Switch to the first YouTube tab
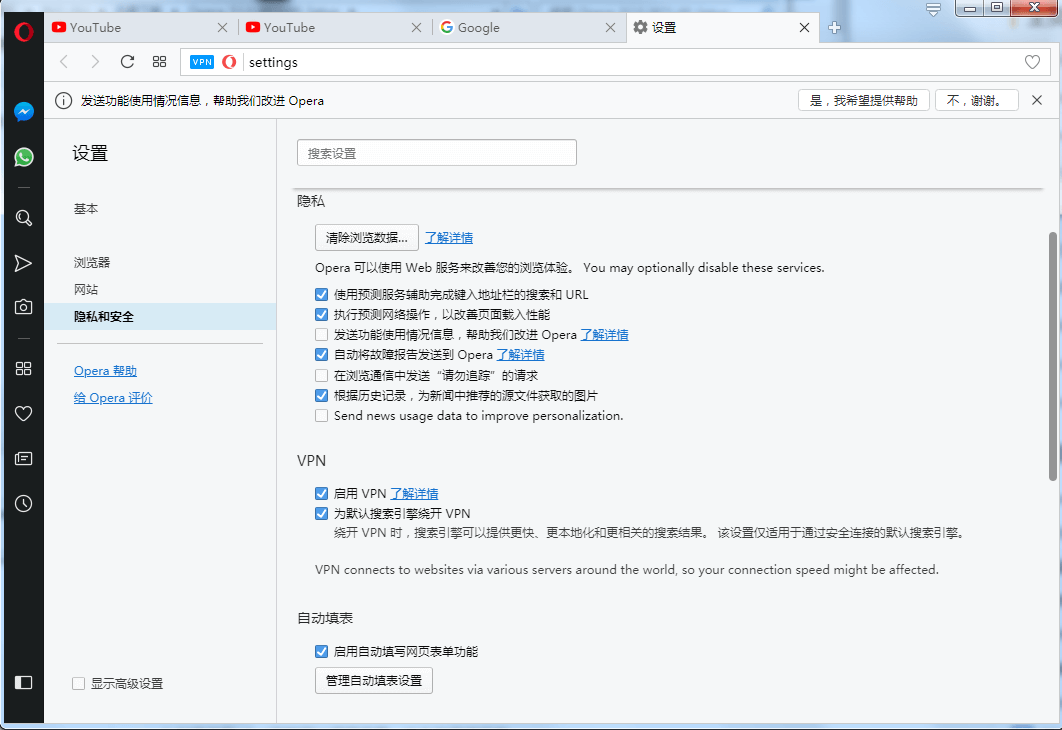Image resolution: width=1062 pixels, height=730 pixels. [x=141, y=28]
